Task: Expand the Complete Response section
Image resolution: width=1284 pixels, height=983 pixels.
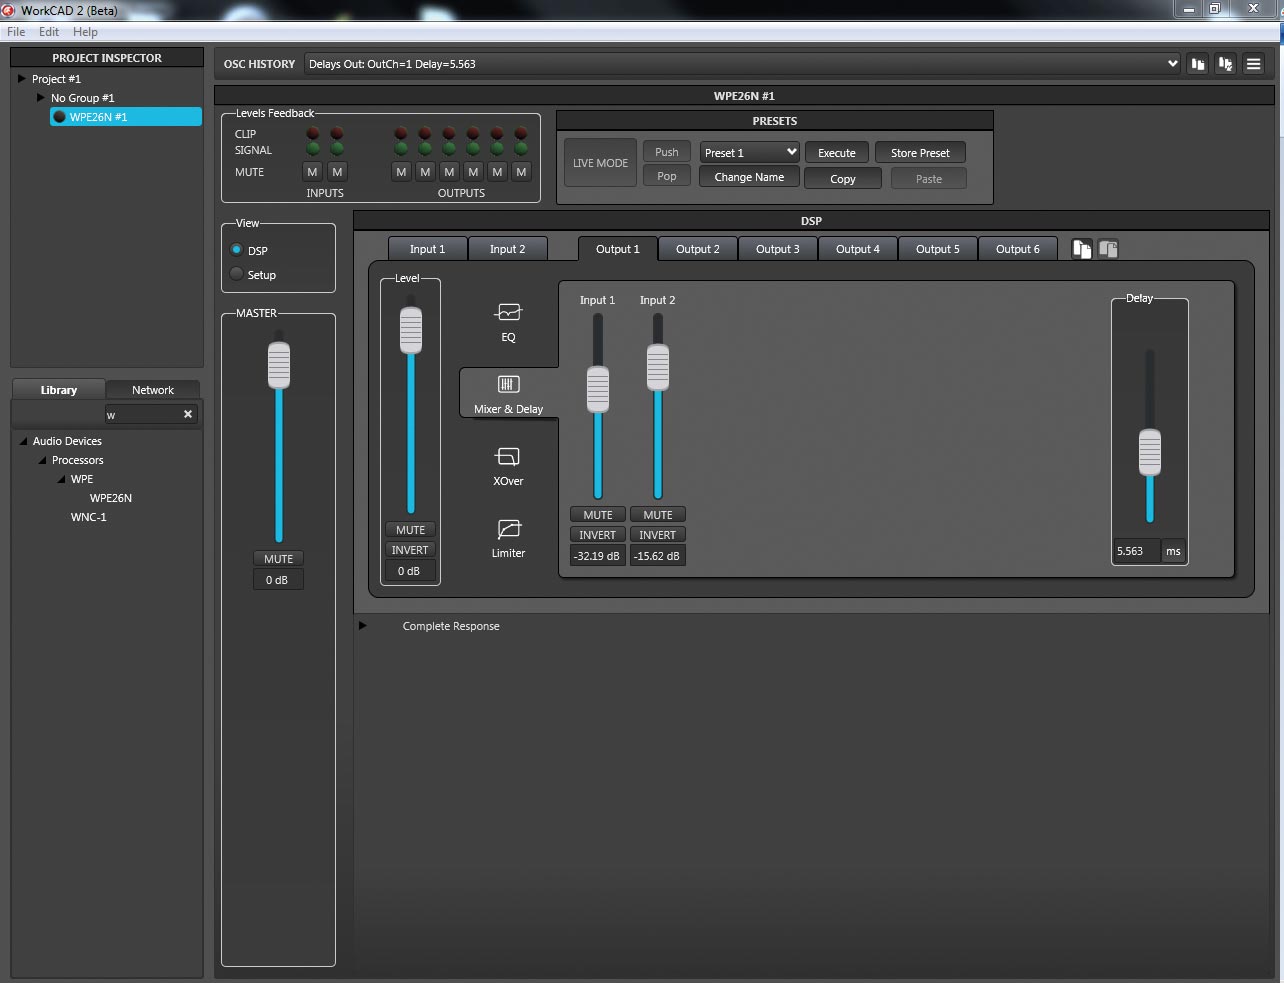Action: pos(363,626)
